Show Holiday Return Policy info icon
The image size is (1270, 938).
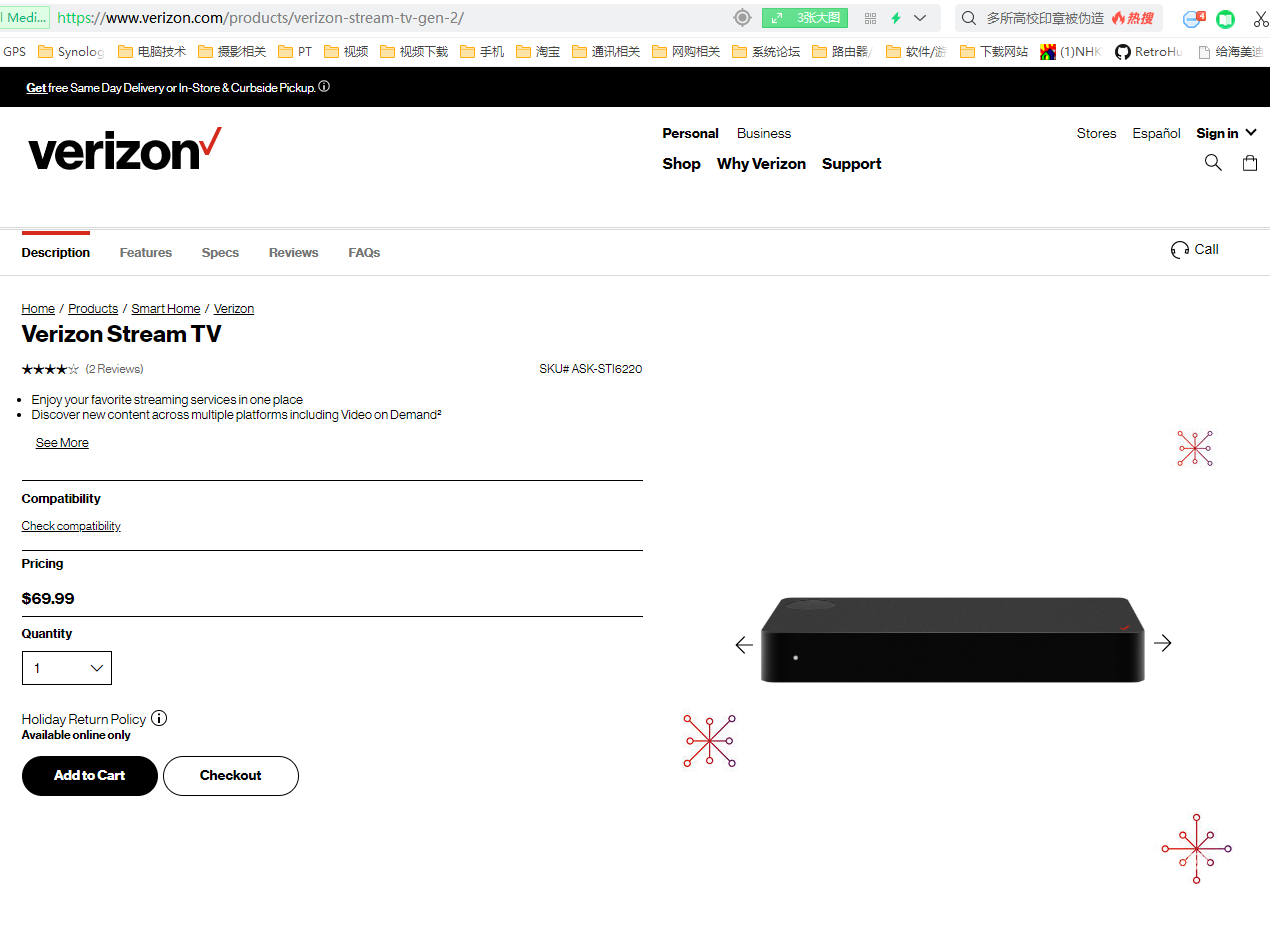[159, 718]
